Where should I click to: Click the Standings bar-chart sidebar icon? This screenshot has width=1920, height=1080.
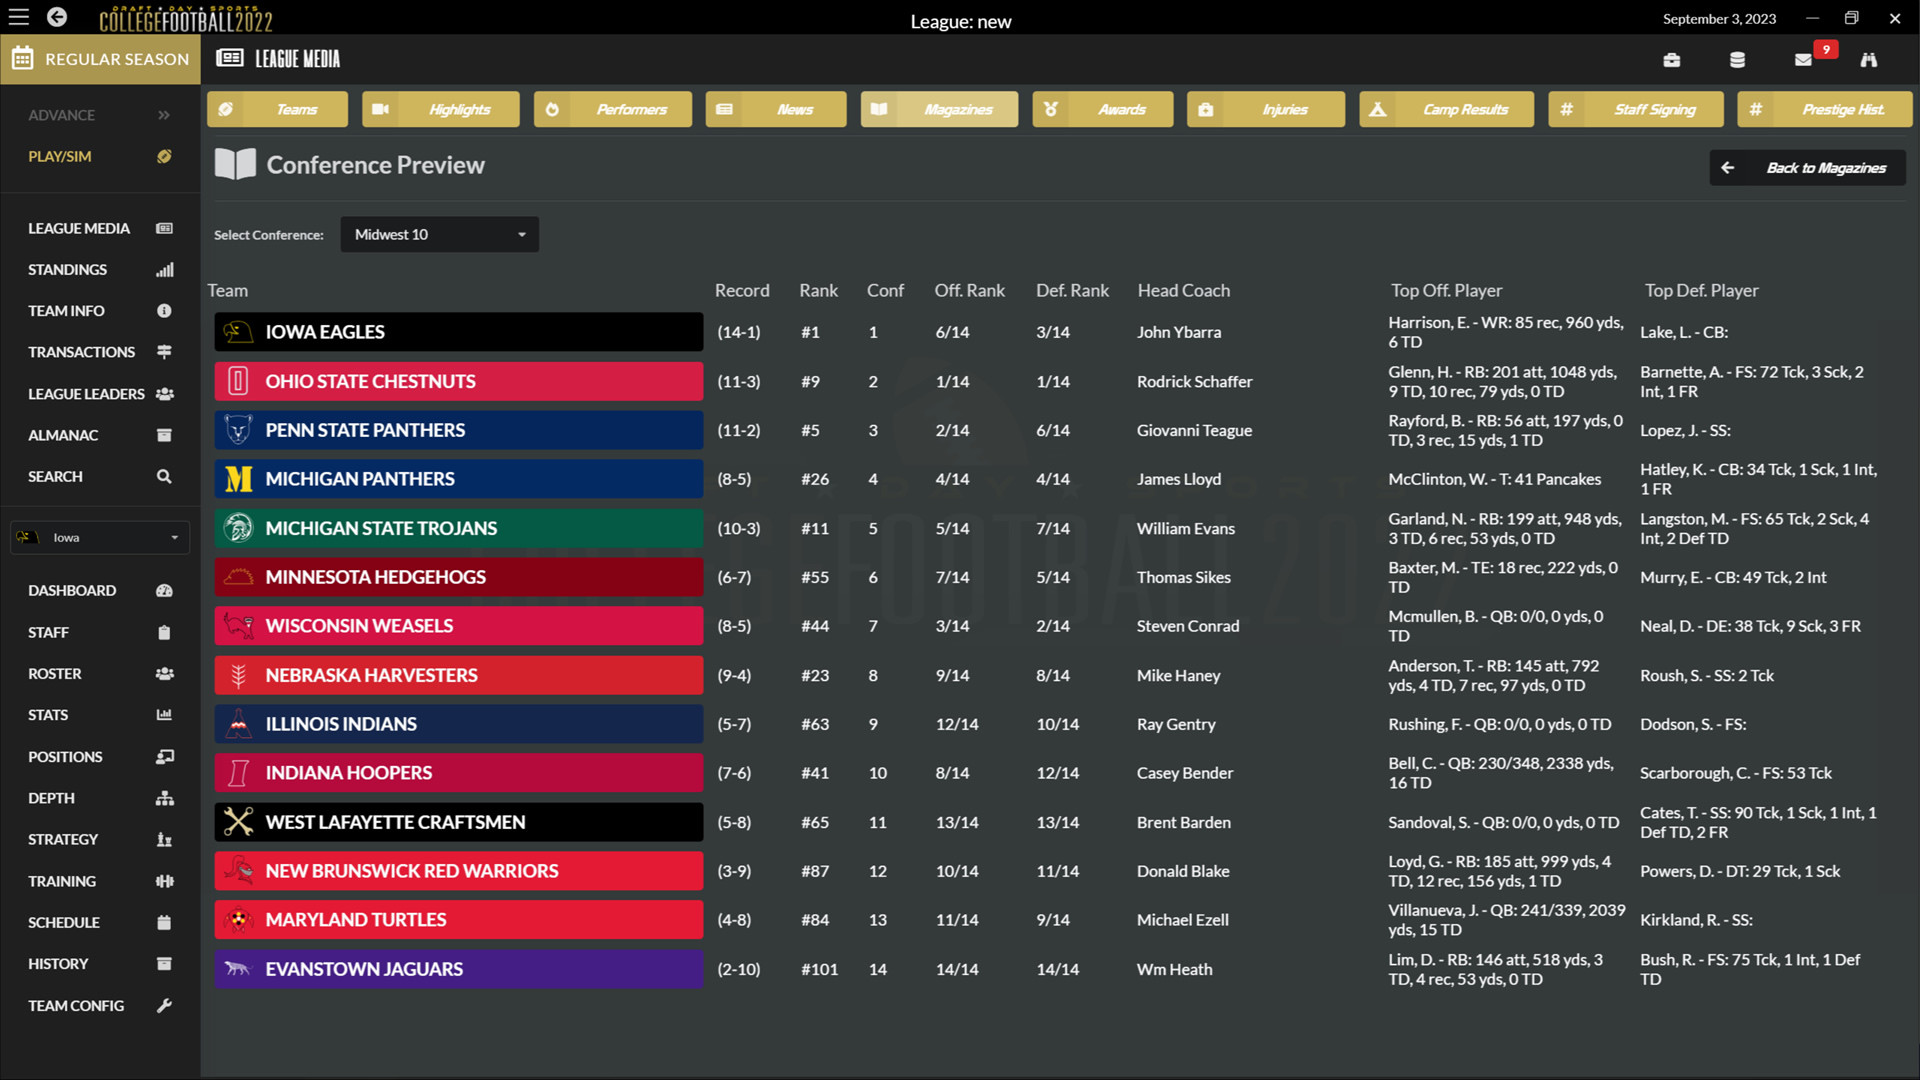pyautogui.click(x=164, y=269)
